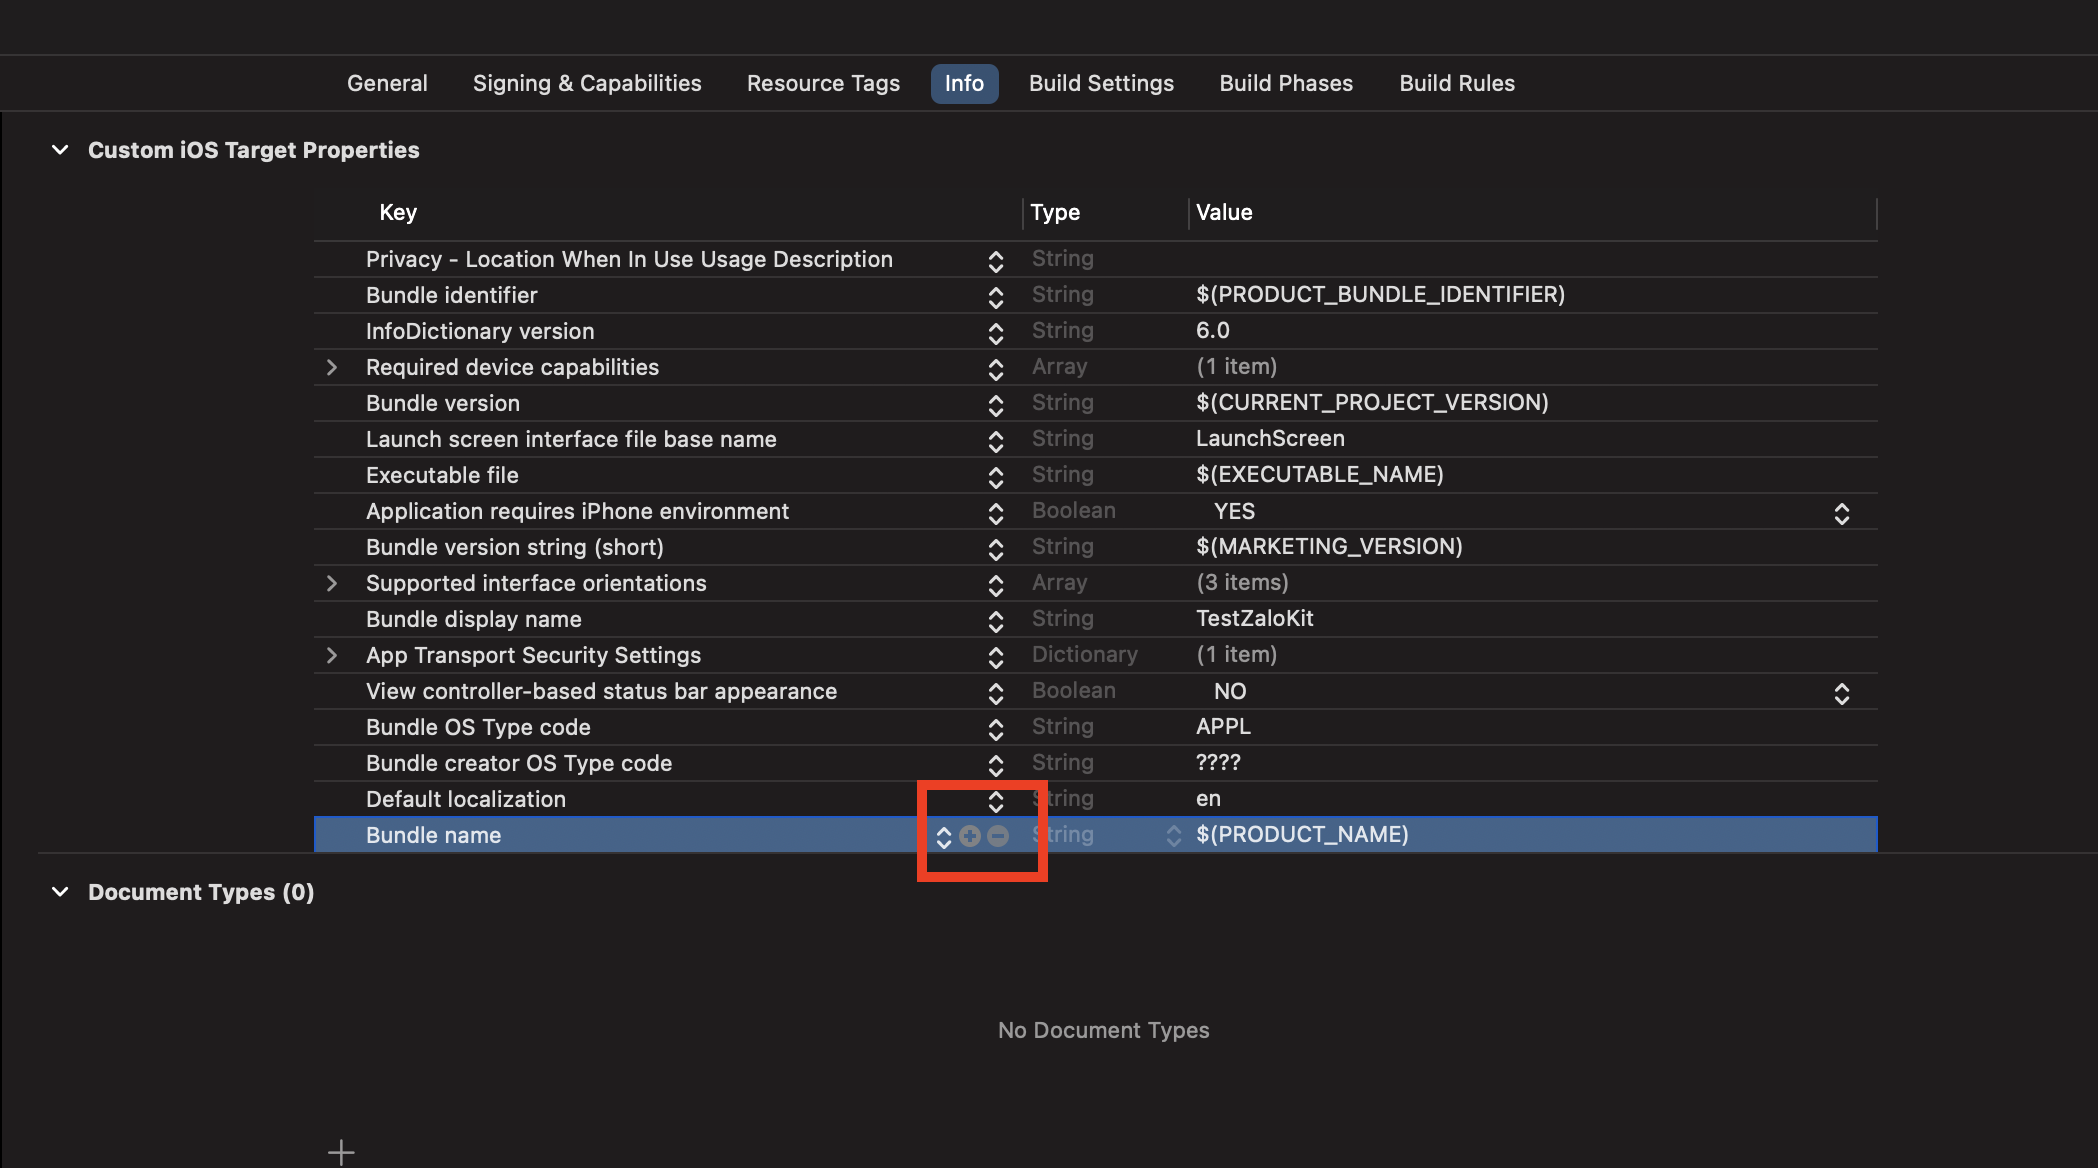Open type stepper on Bundle name row
Image resolution: width=2098 pixels, height=1168 pixels.
point(1173,836)
